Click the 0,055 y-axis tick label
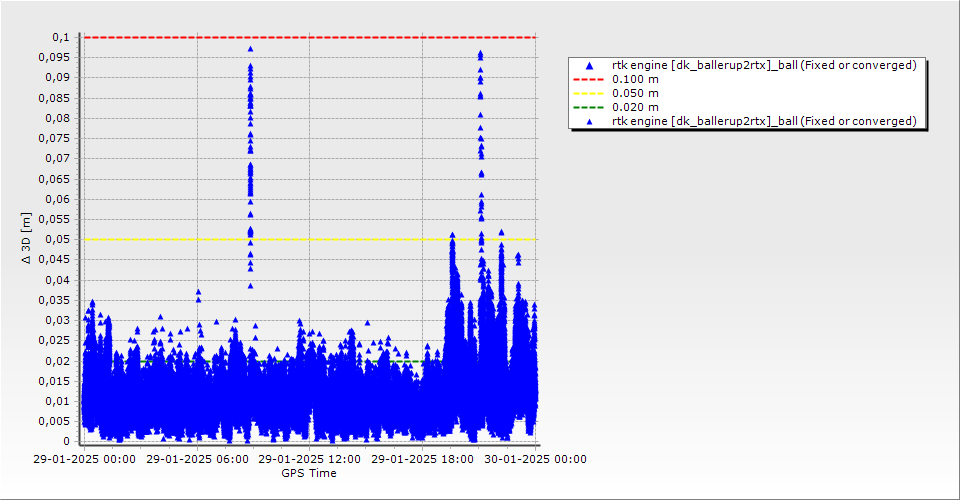This screenshot has width=960, height=500. 54,219
